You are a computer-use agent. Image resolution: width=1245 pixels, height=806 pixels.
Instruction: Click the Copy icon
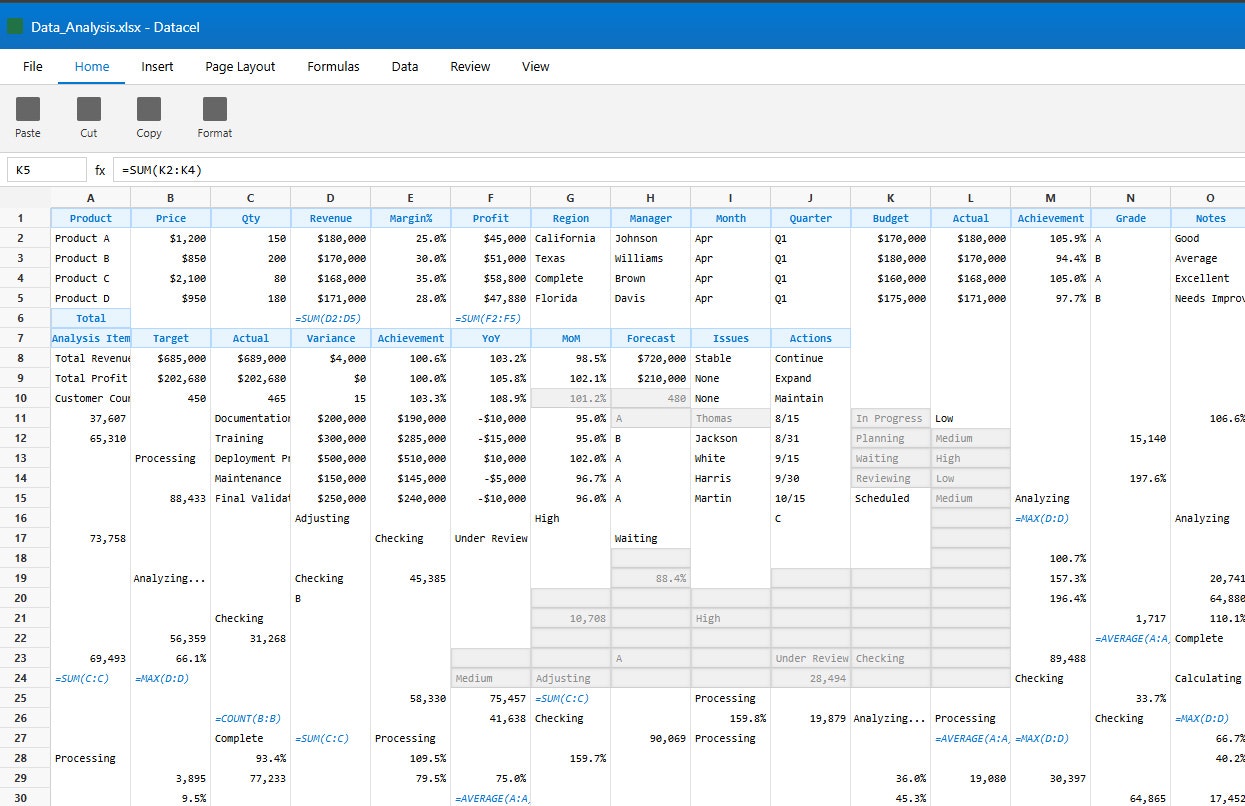(x=149, y=109)
